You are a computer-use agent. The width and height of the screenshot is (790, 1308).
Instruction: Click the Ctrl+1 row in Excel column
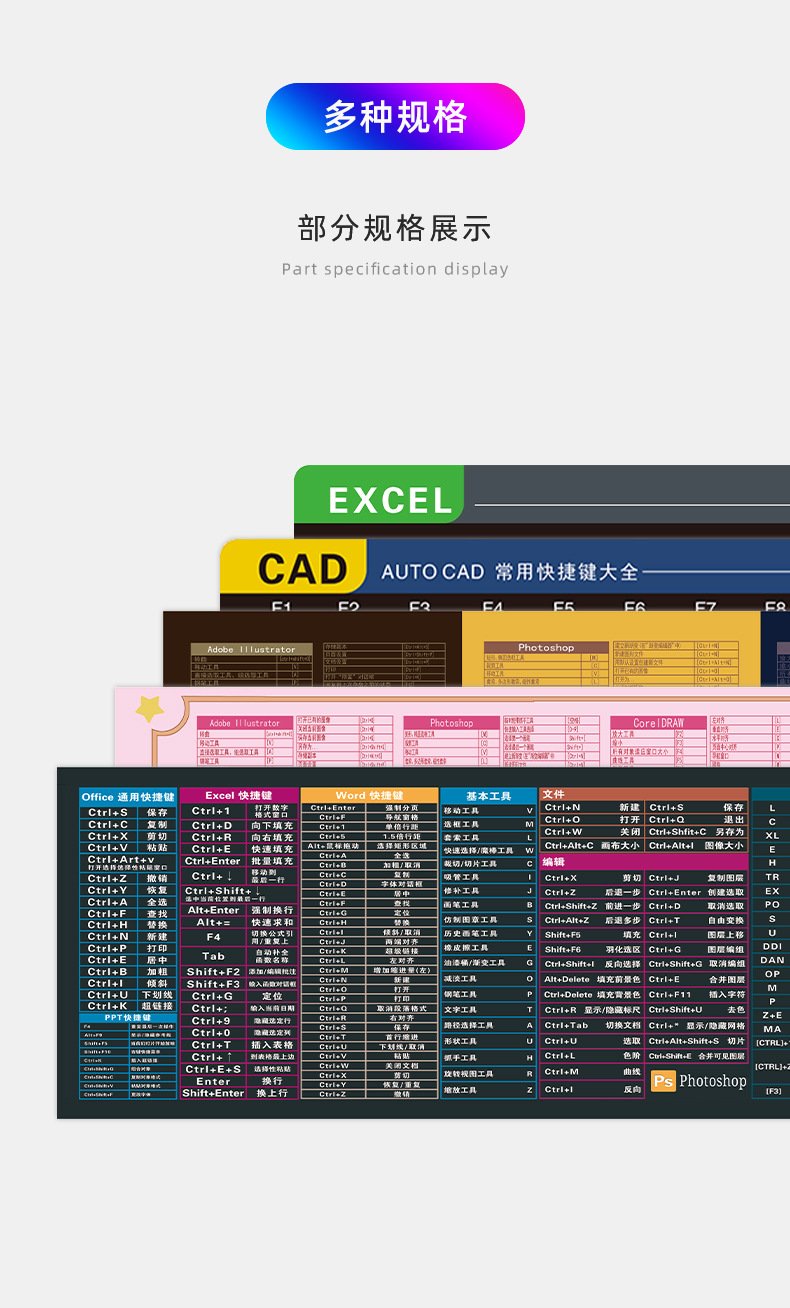(x=238, y=811)
